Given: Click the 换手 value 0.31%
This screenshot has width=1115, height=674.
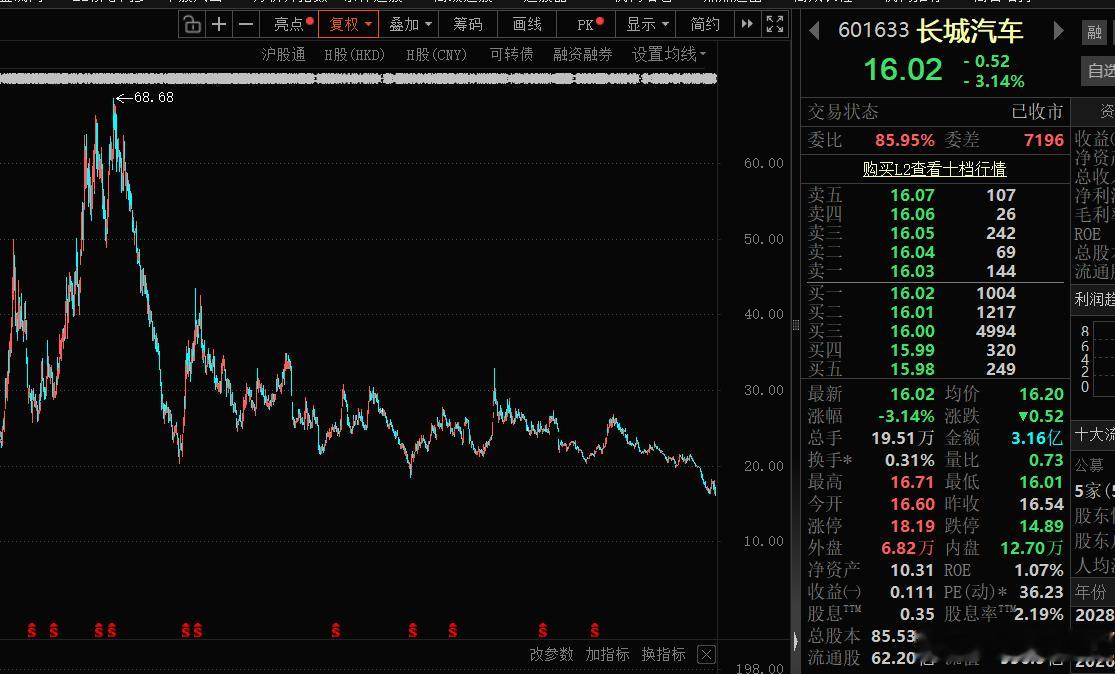Looking at the screenshot, I should click(x=909, y=460).
